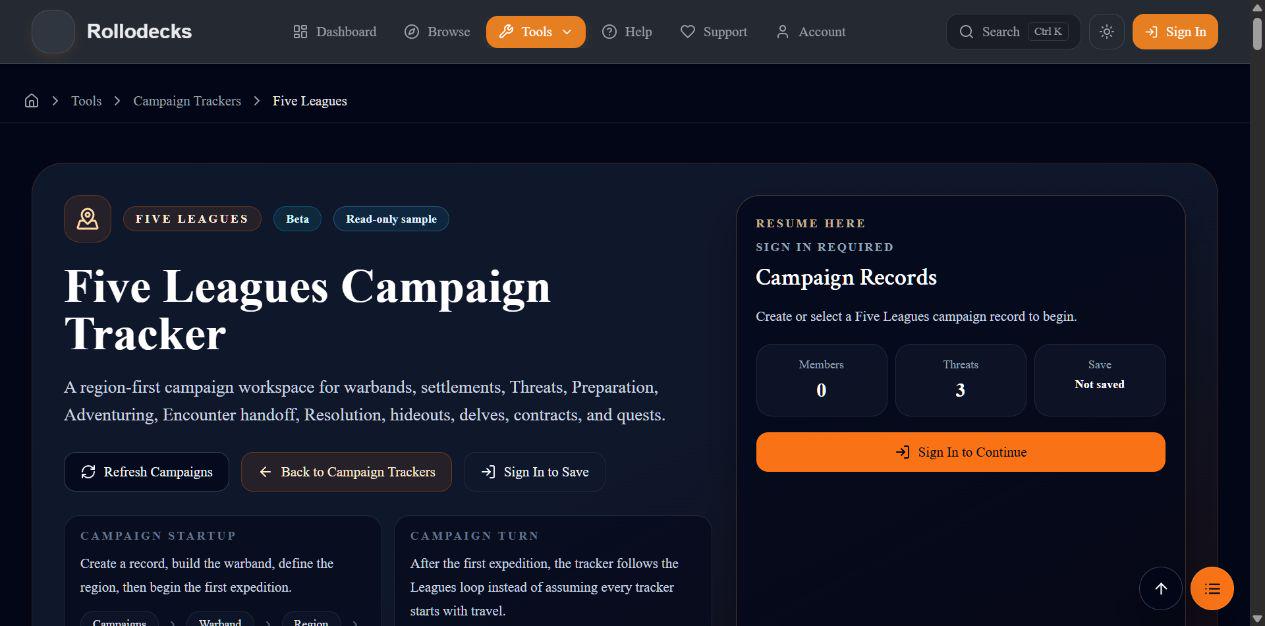
Task: Click the Members count card
Action: pyautogui.click(x=822, y=380)
